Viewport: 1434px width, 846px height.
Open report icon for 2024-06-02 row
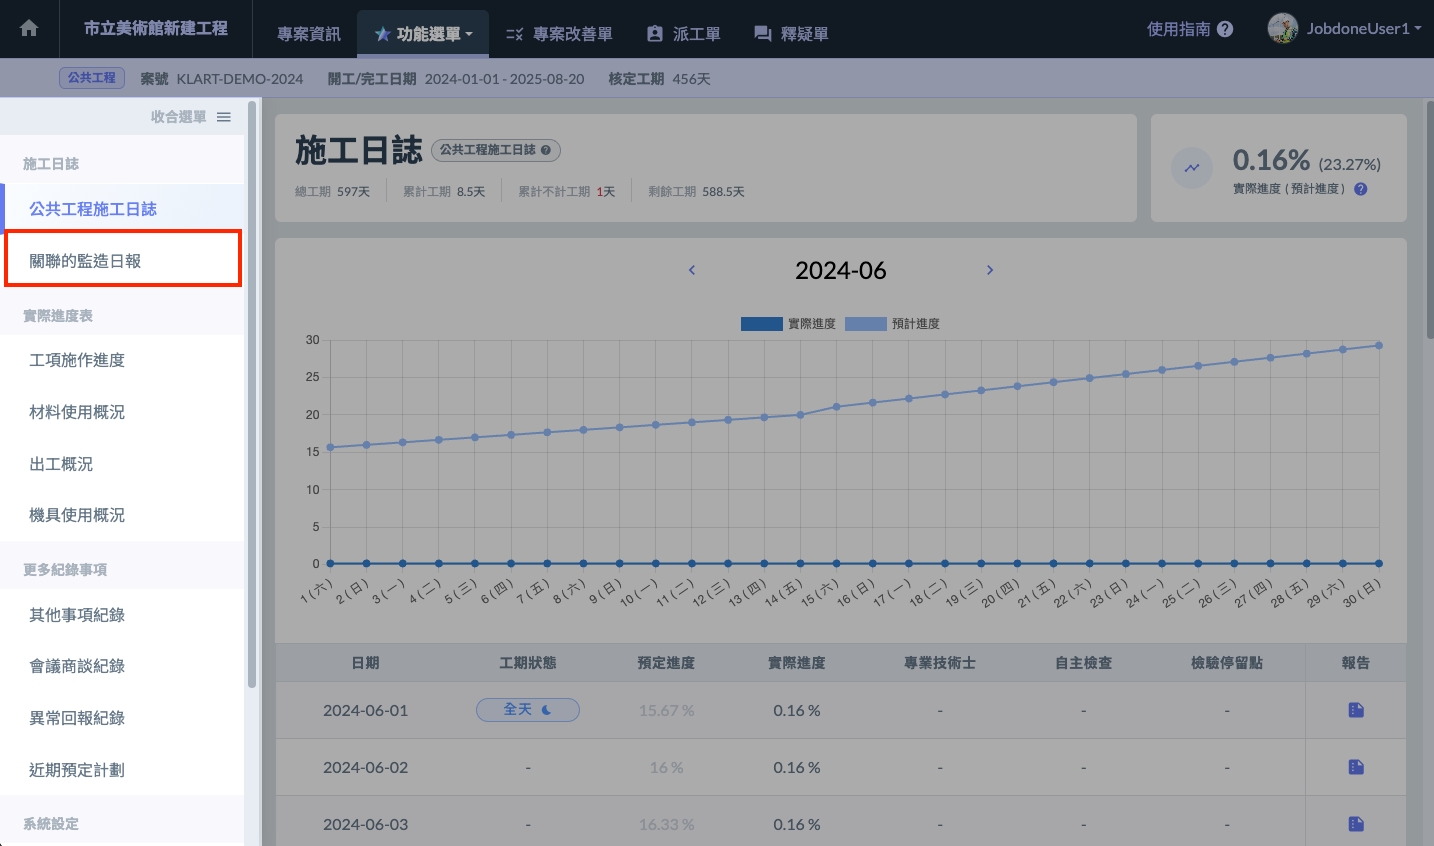[x=1356, y=767]
